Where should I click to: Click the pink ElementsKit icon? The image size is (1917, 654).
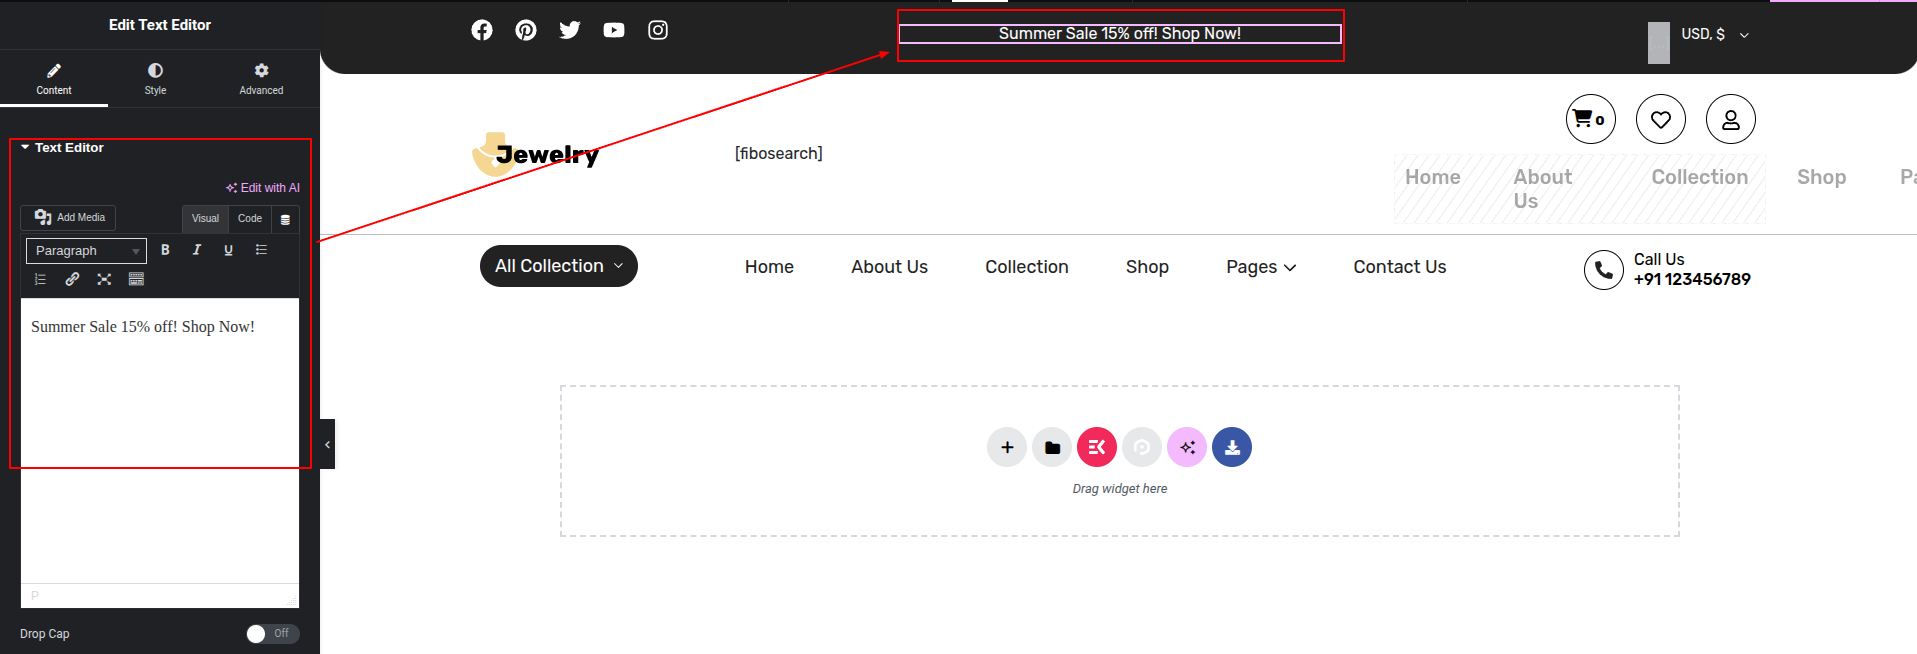1096,447
